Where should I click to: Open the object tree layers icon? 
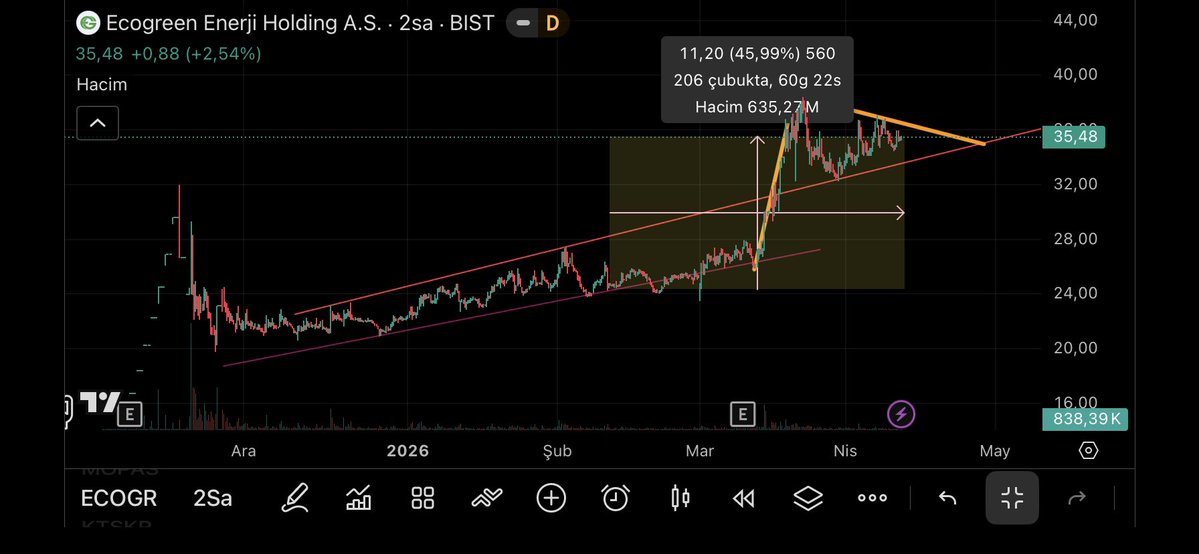click(x=807, y=498)
